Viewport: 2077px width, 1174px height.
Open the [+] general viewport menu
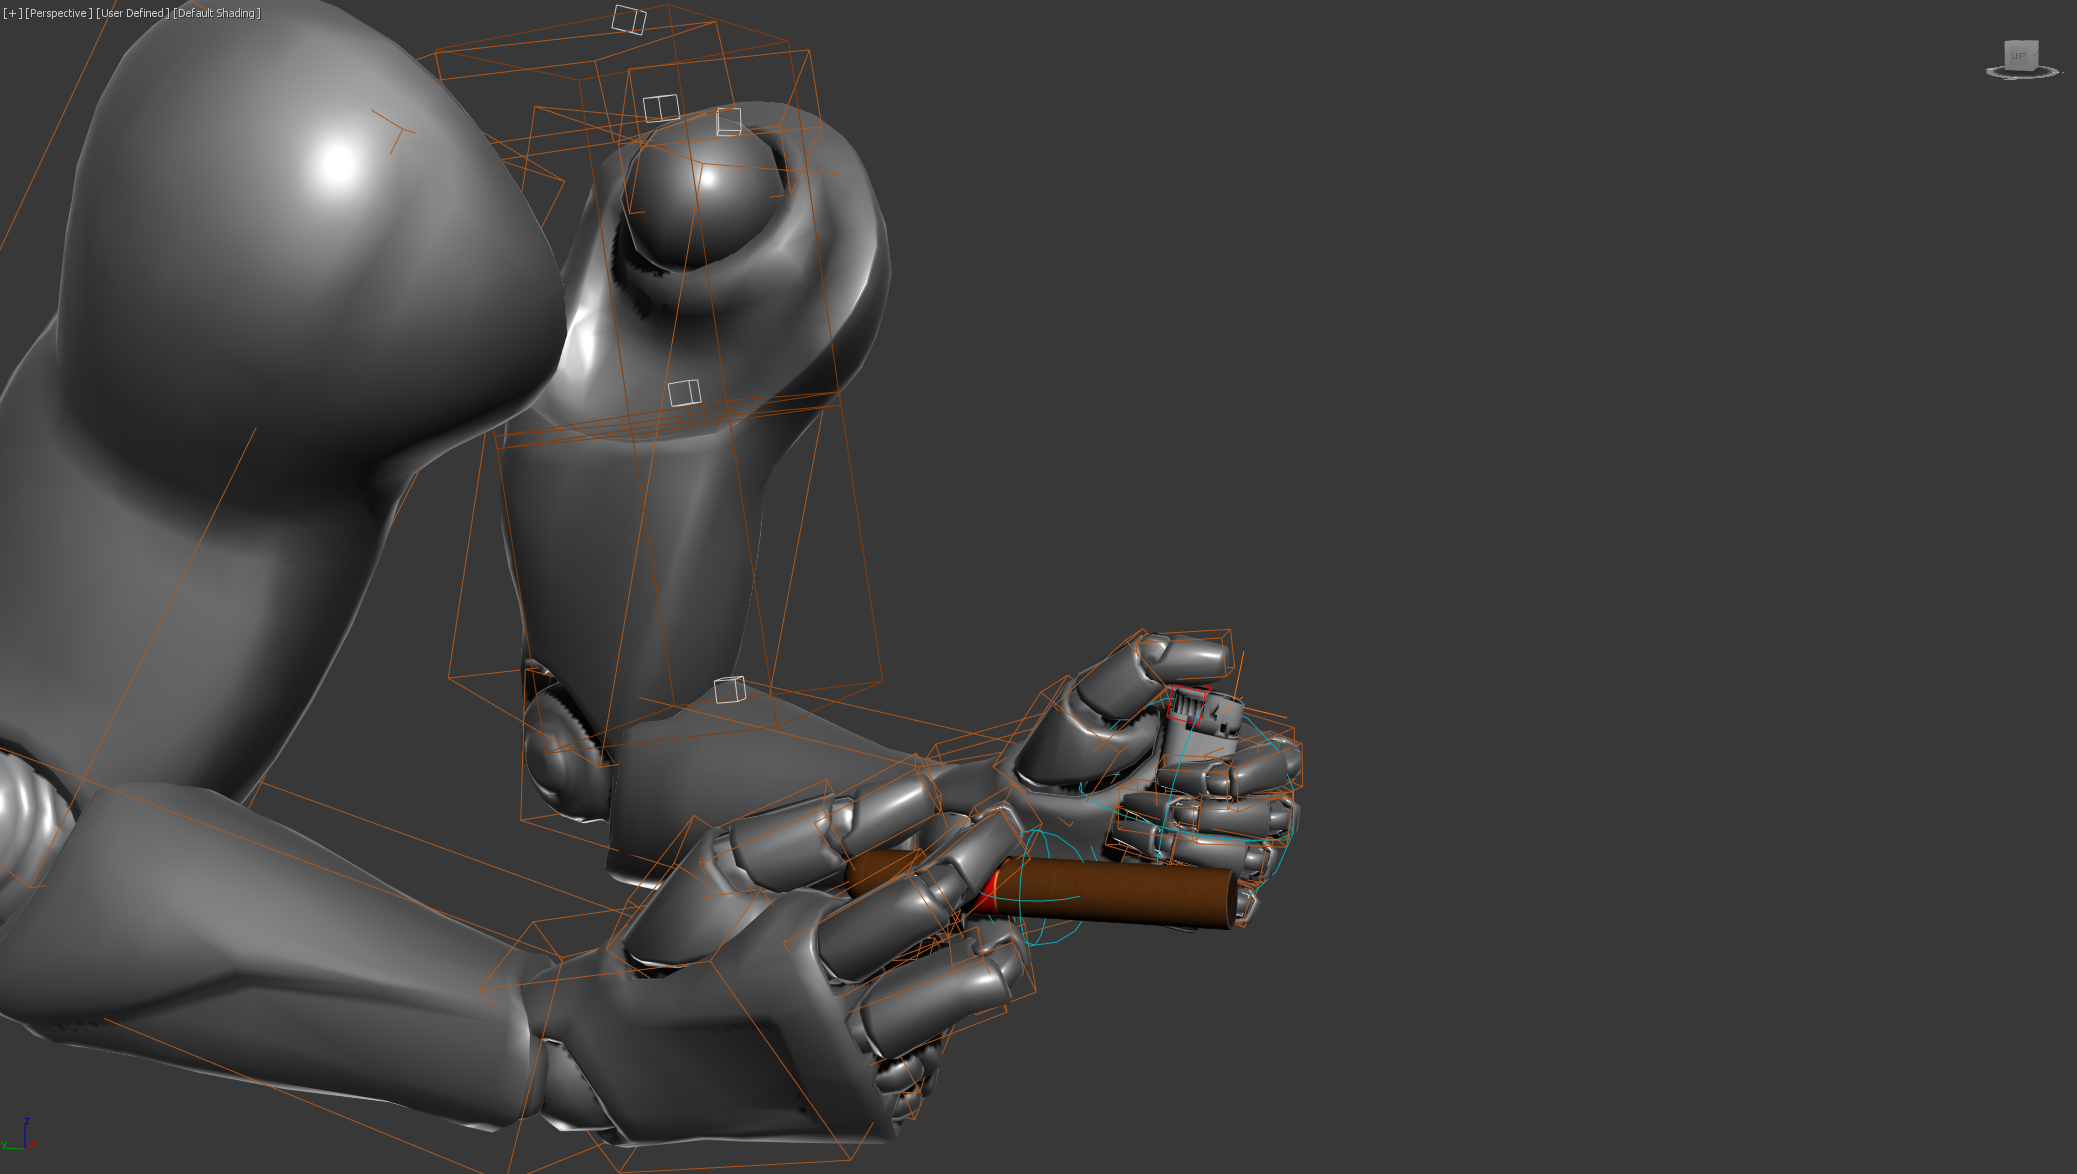tap(12, 13)
